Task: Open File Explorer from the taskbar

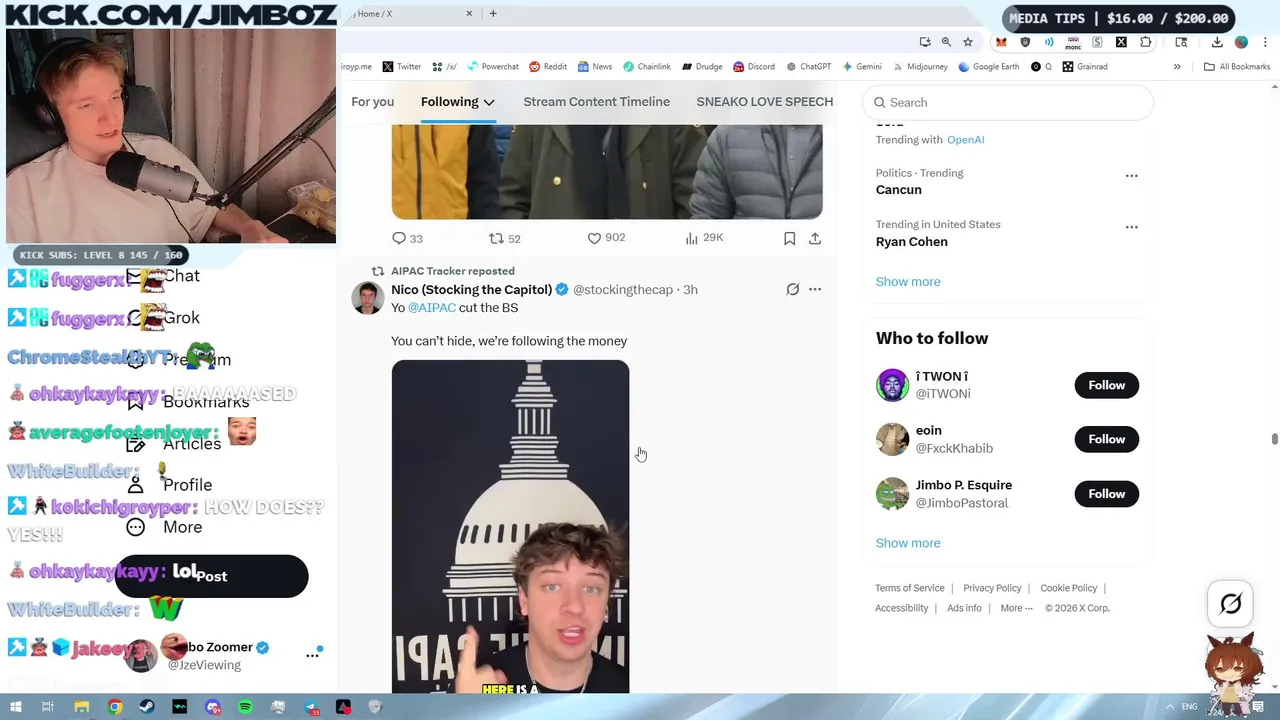Action: click(82, 707)
